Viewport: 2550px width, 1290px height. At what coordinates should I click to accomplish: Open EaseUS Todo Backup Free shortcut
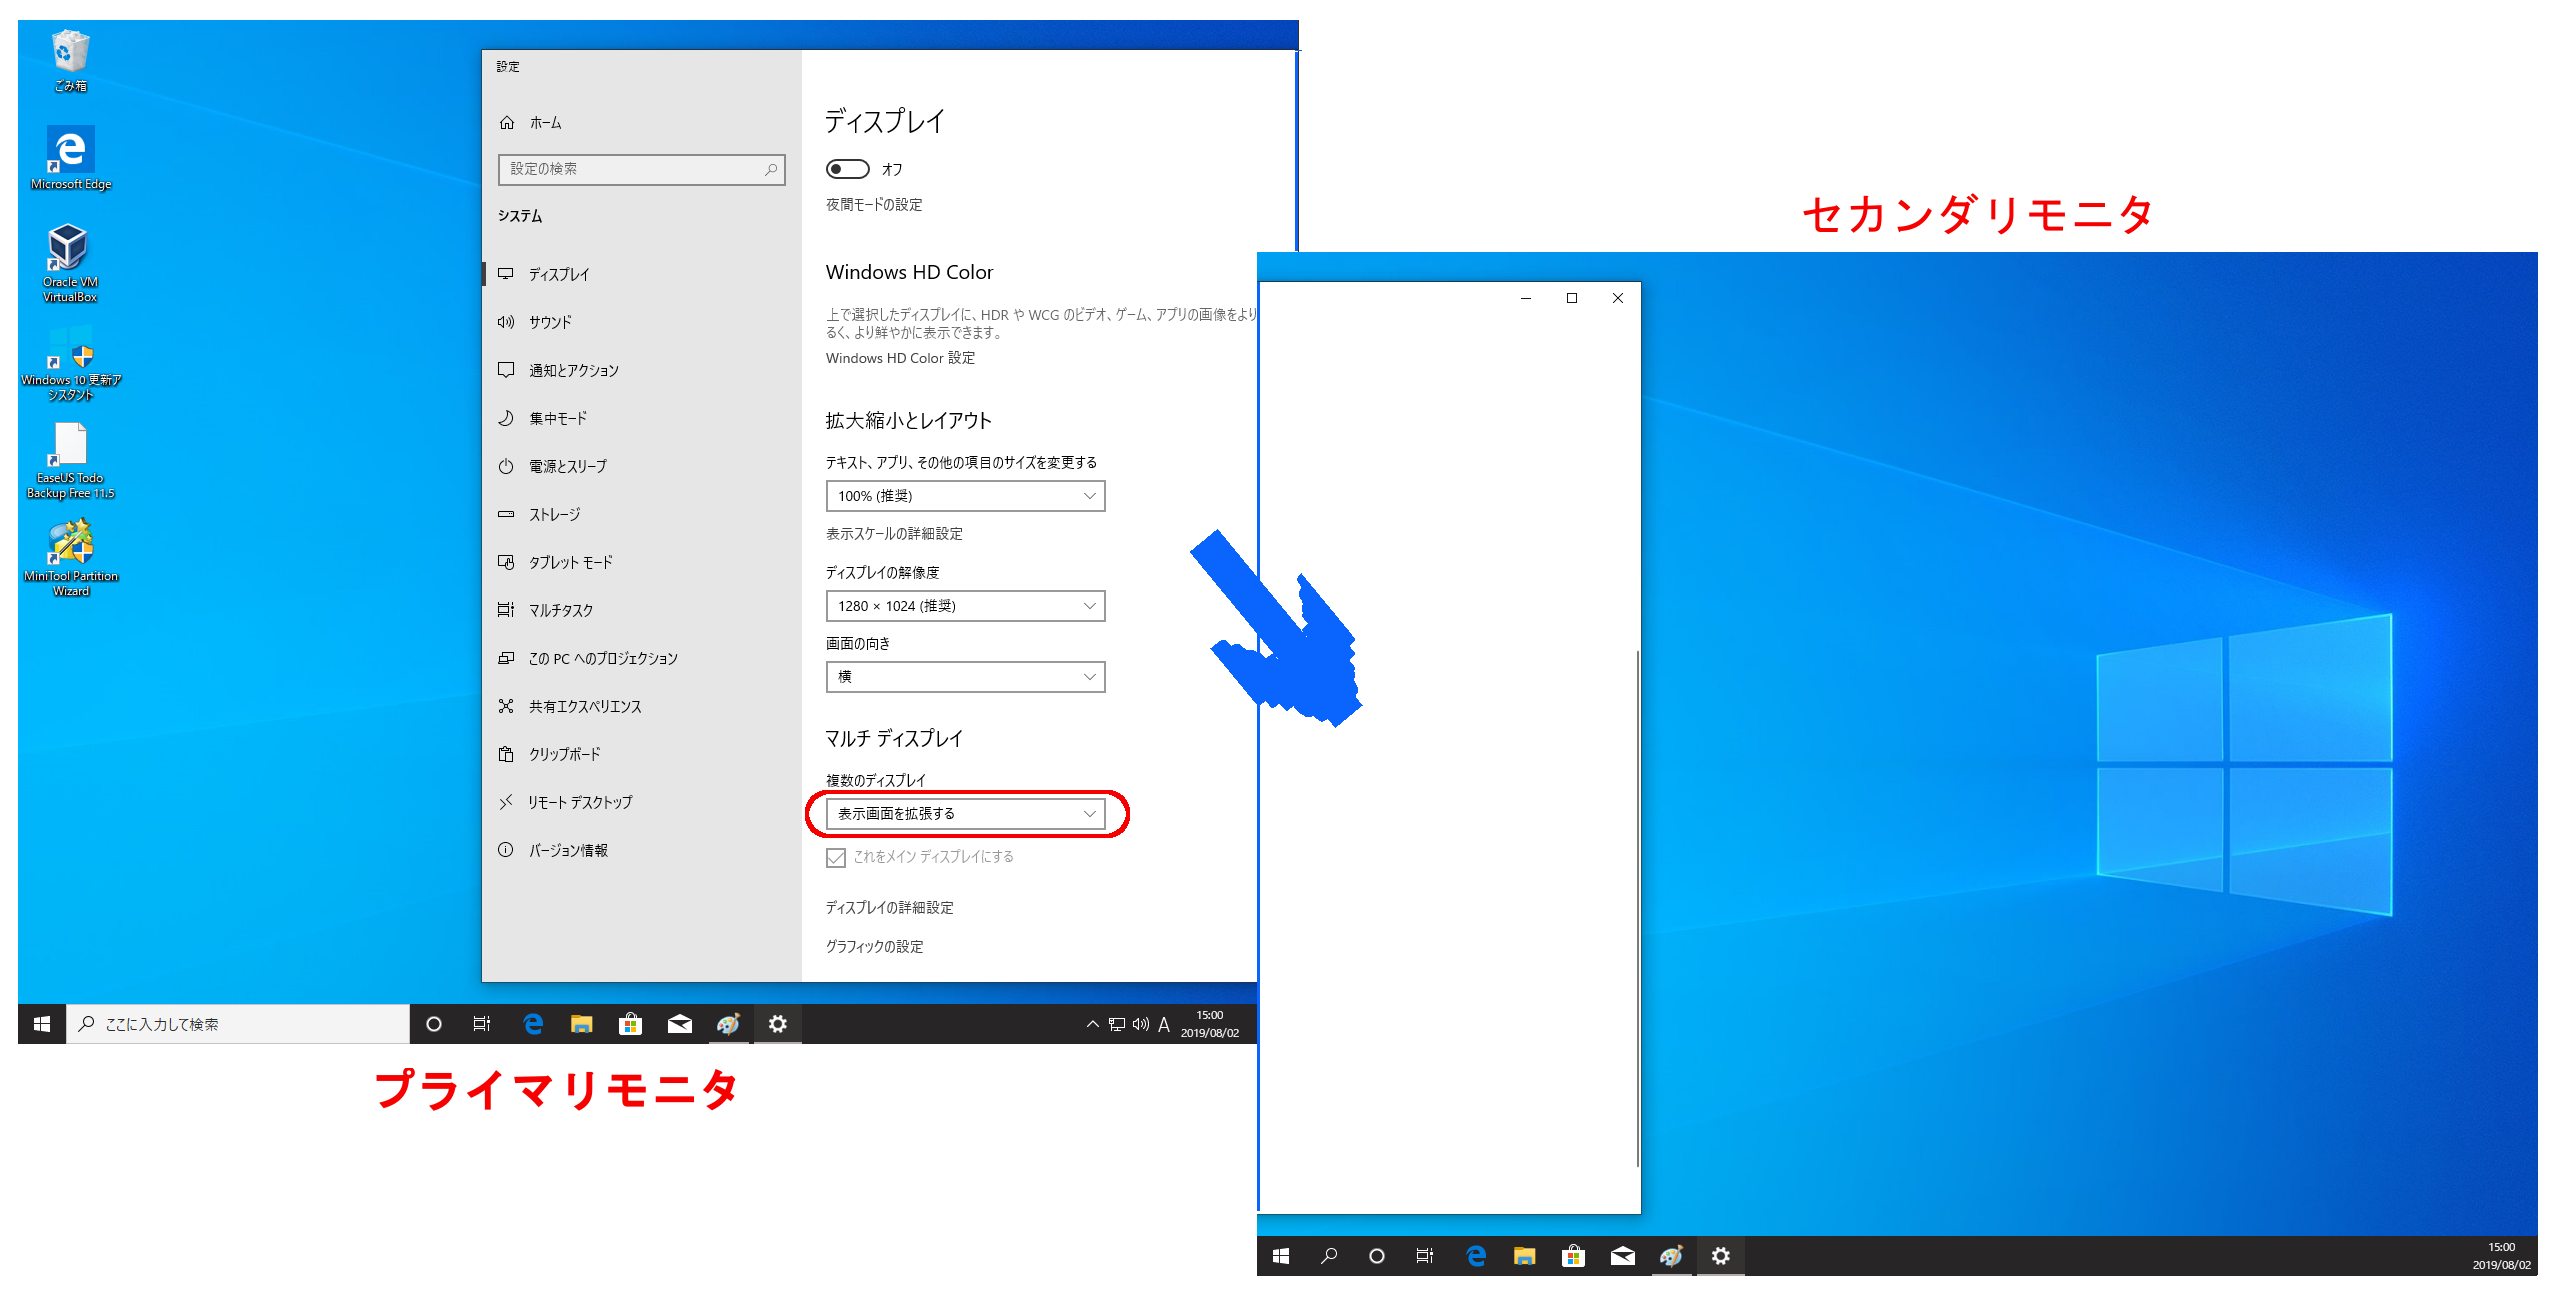click(70, 446)
